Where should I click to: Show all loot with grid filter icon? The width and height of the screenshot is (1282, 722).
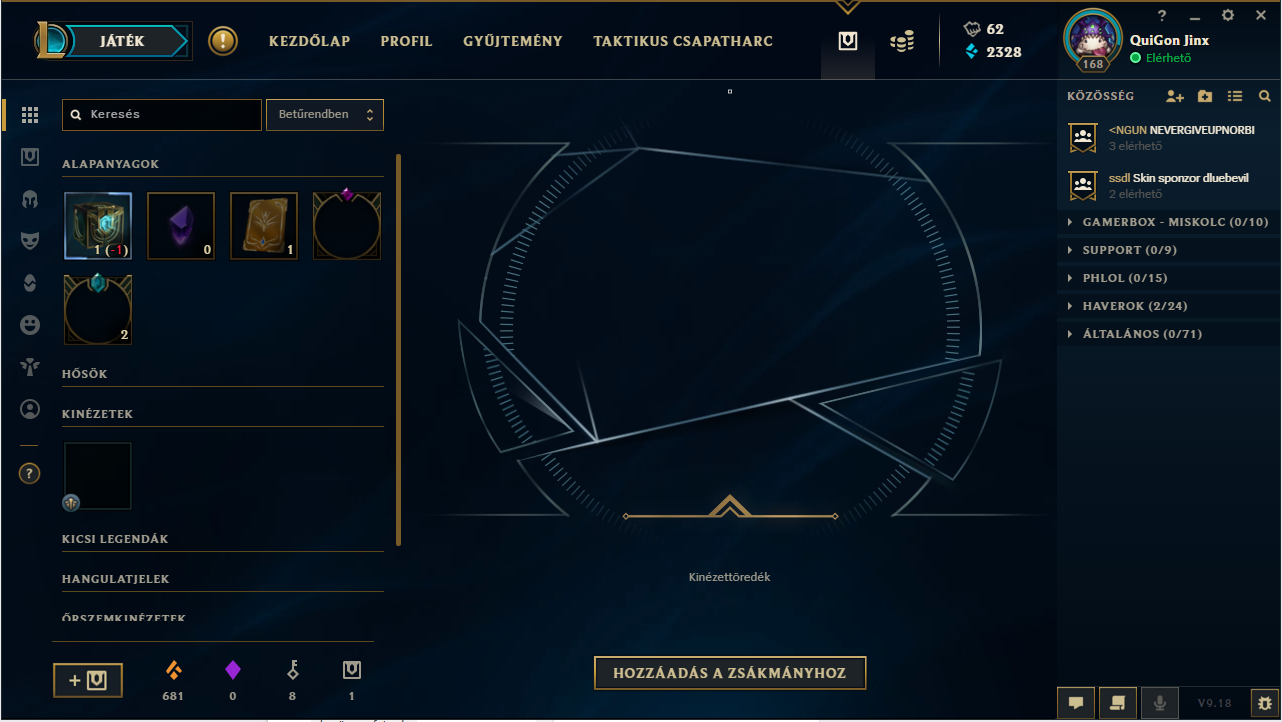(x=30, y=115)
